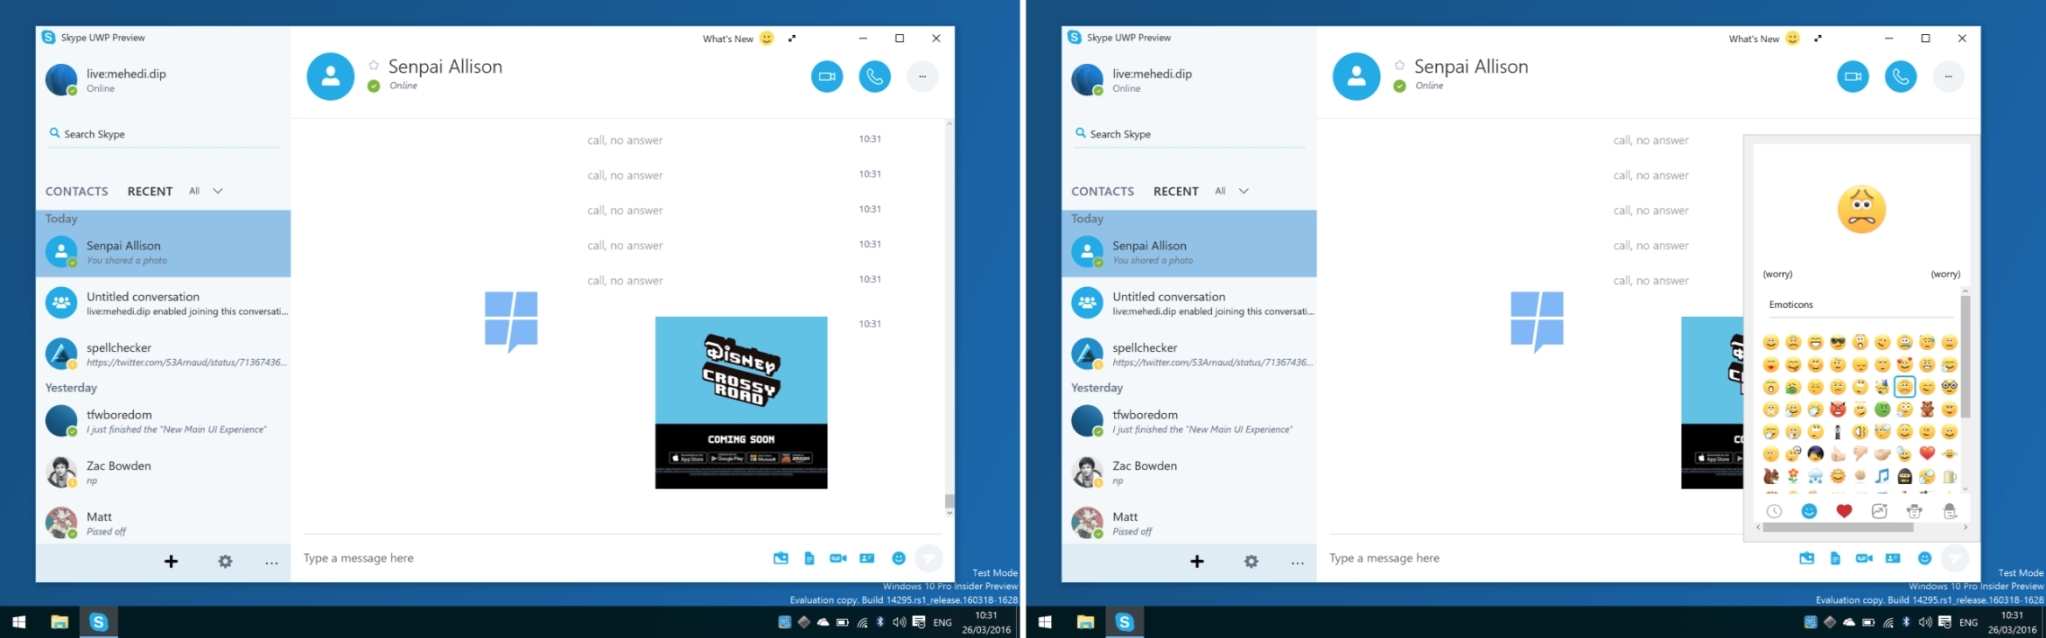Start a voice call in left Skype window
Screen dimensions: 2046x638
pyautogui.click(x=874, y=76)
